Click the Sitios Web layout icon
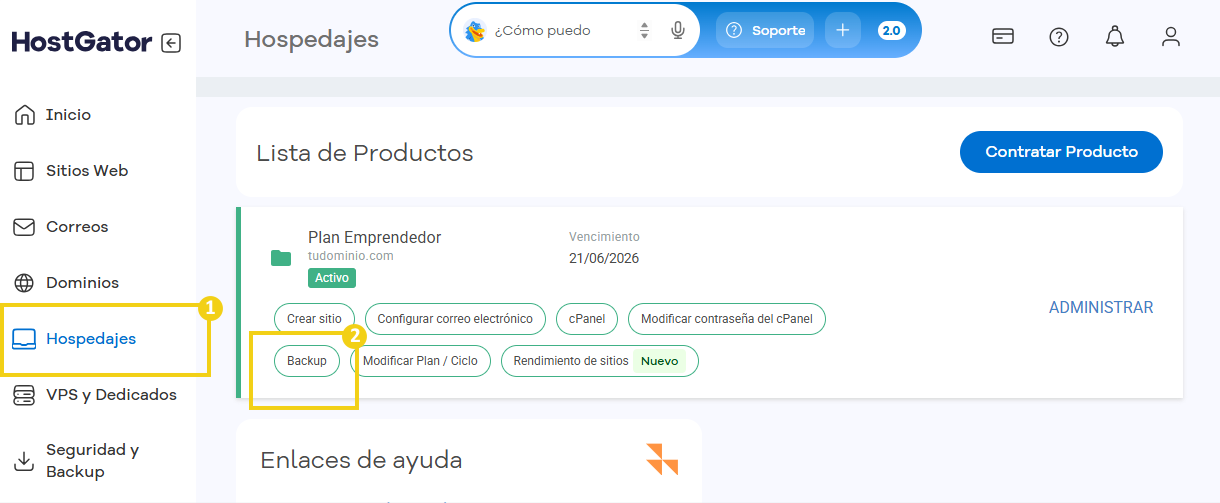Screen dimensions: 1220x503 (25, 171)
